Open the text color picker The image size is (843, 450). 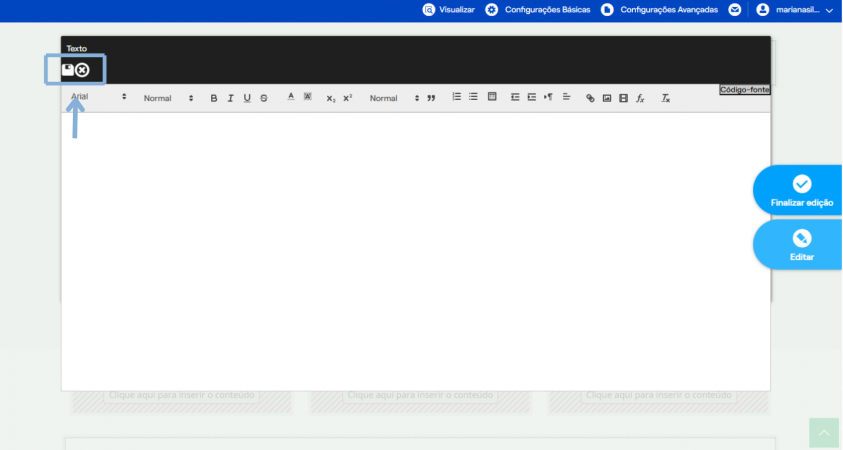click(291, 97)
